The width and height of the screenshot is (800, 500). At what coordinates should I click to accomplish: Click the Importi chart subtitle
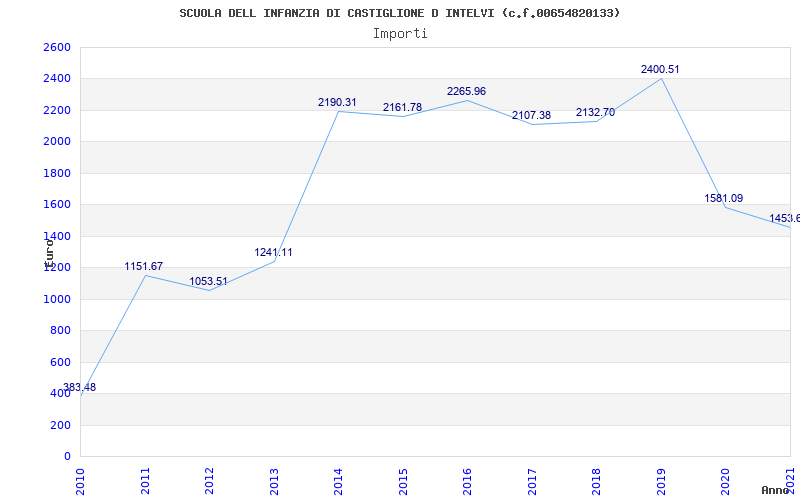tap(400, 34)
